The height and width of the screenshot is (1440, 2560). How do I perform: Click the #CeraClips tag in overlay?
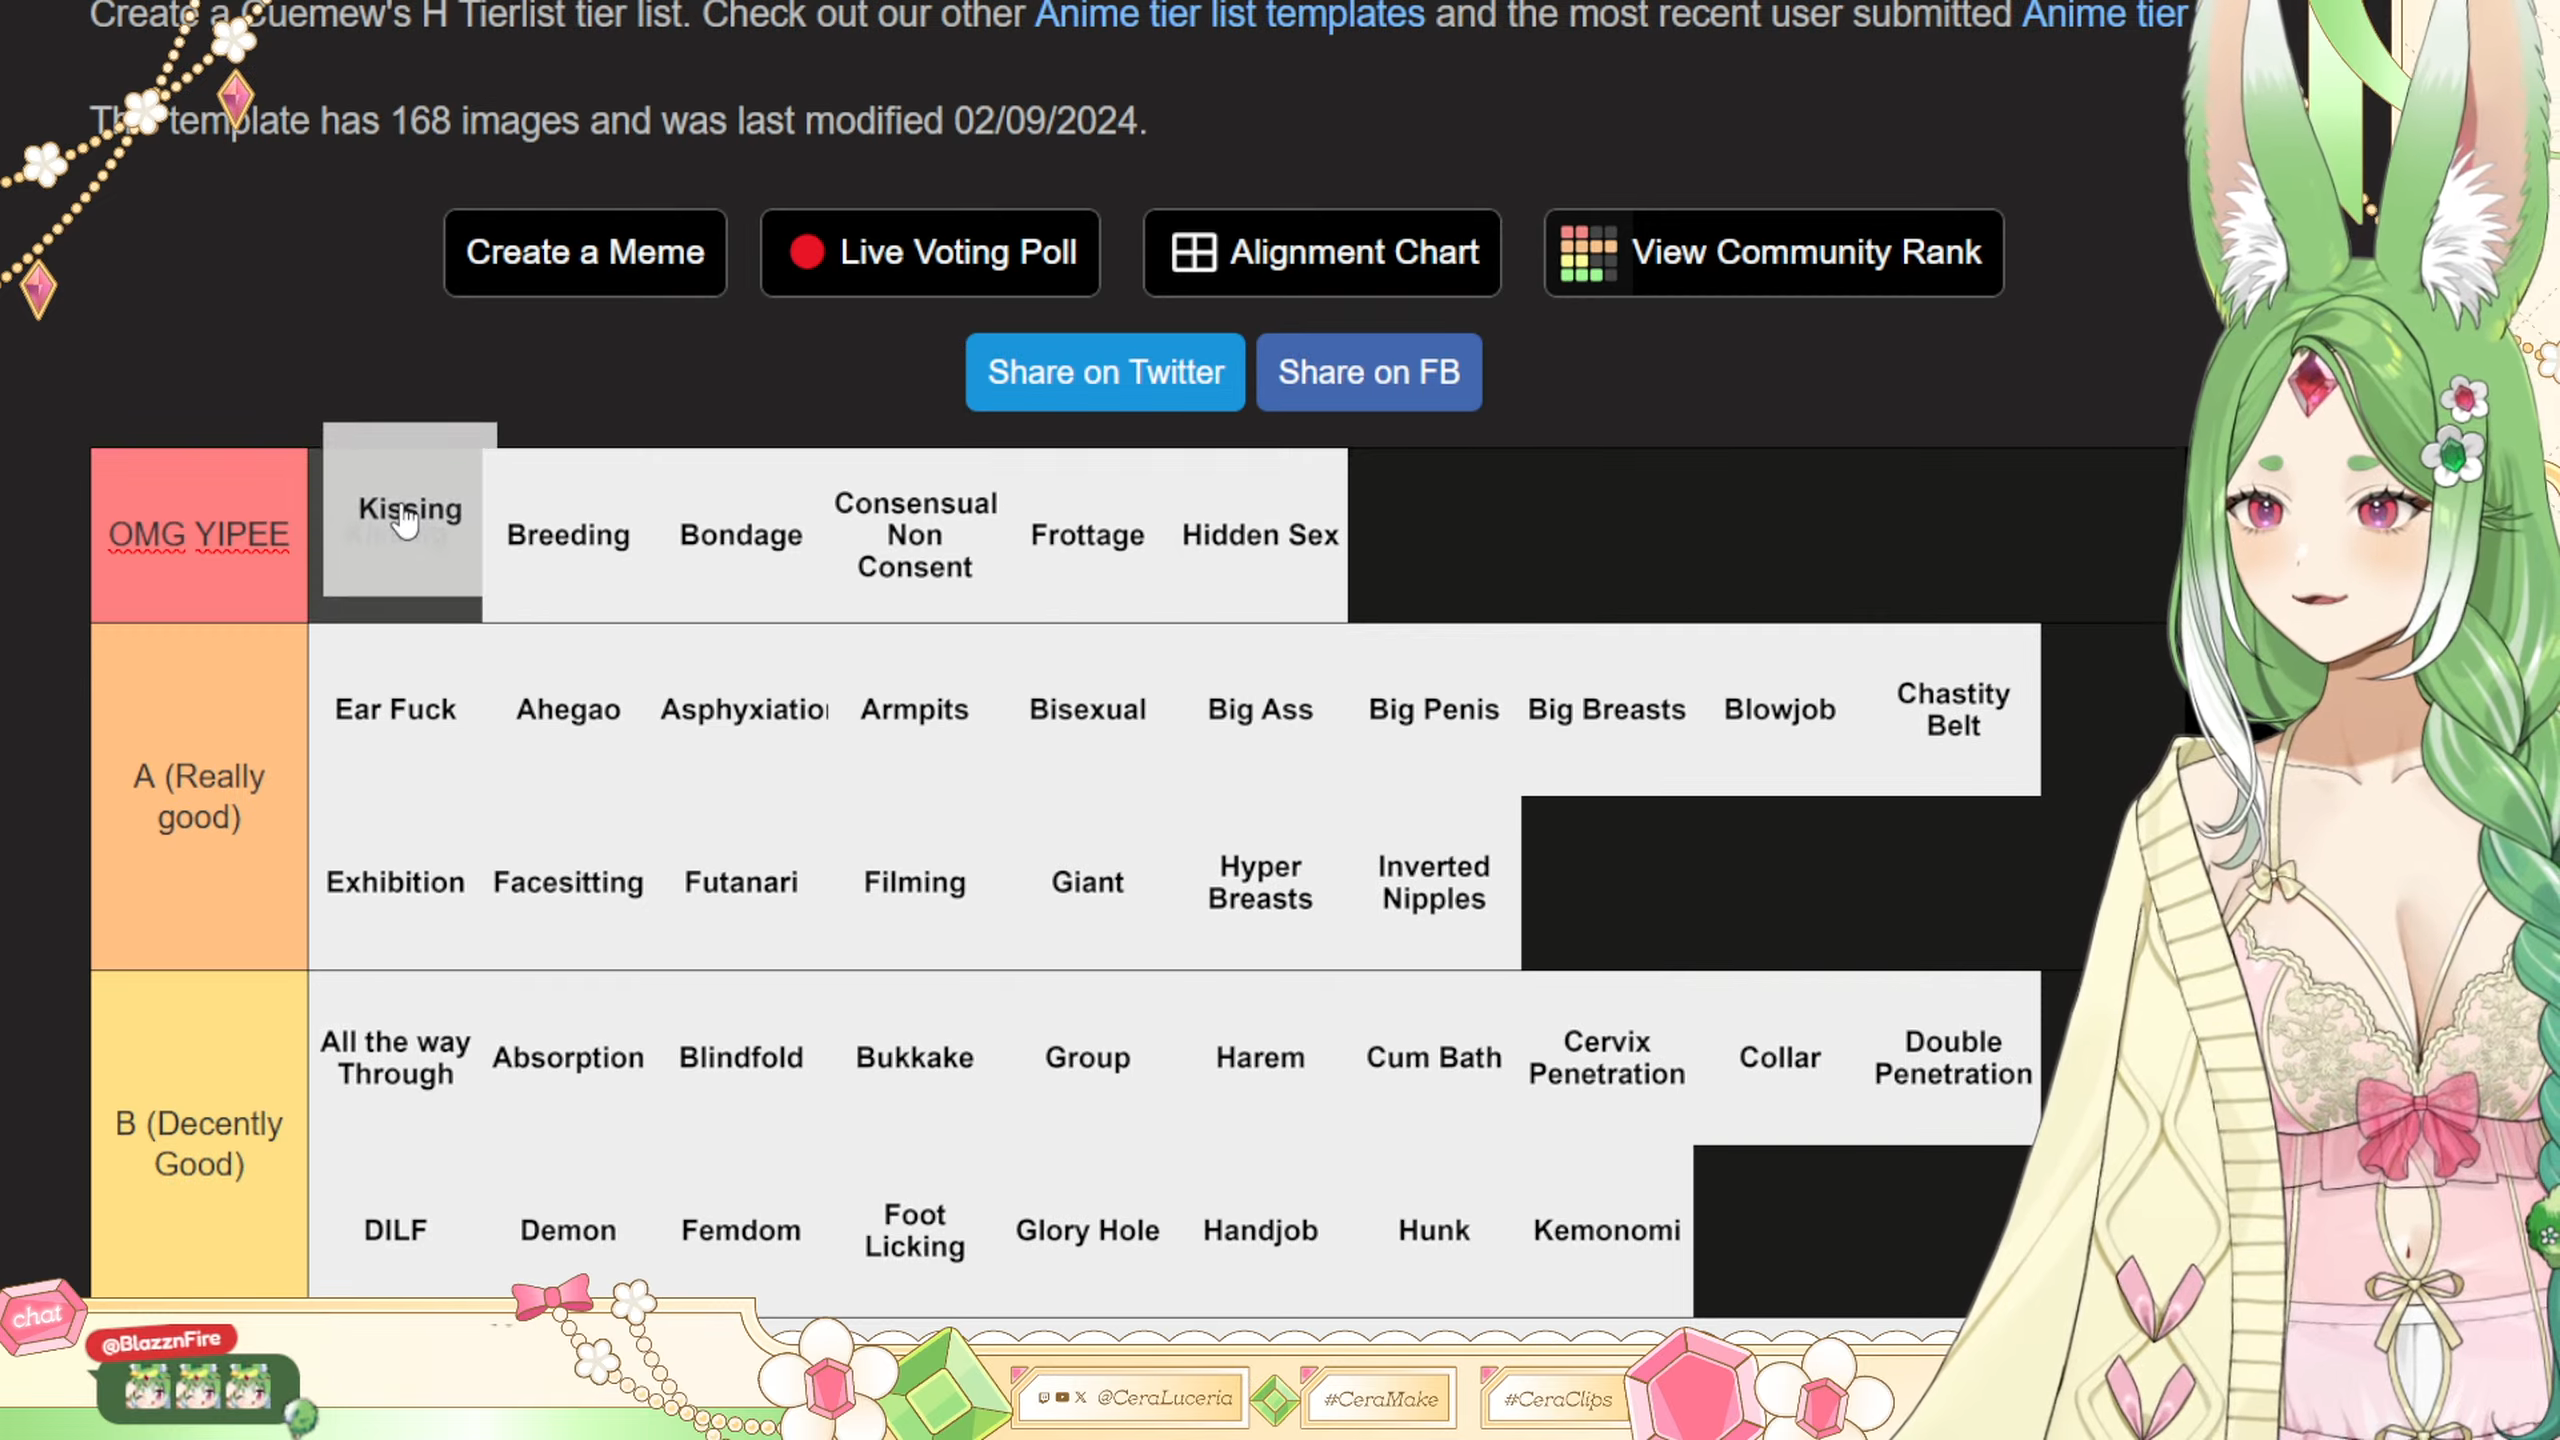coord(1557,1399)
